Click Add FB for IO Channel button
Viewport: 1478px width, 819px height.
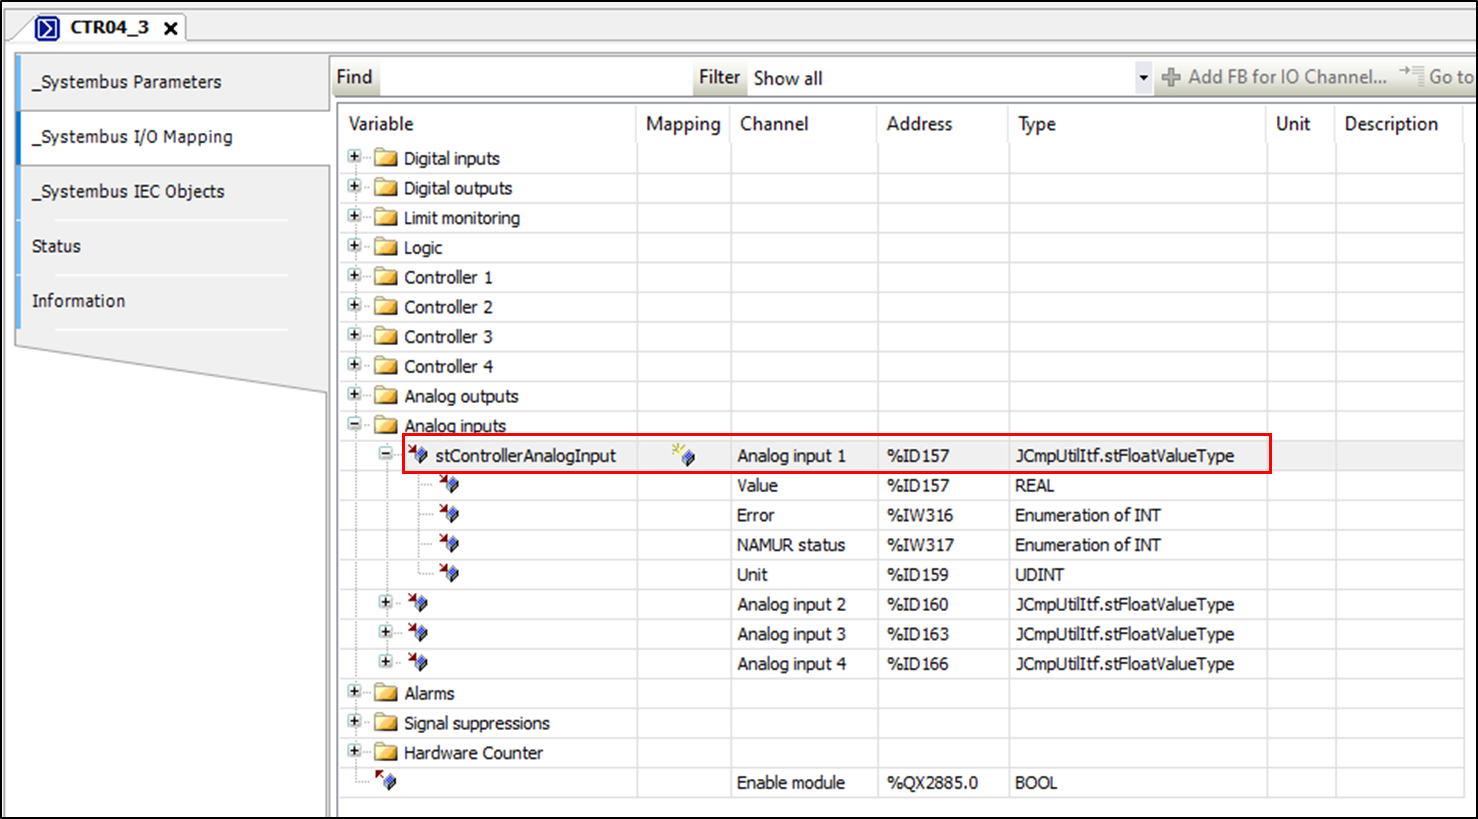pyautogui.click(x=1274, y=77)
